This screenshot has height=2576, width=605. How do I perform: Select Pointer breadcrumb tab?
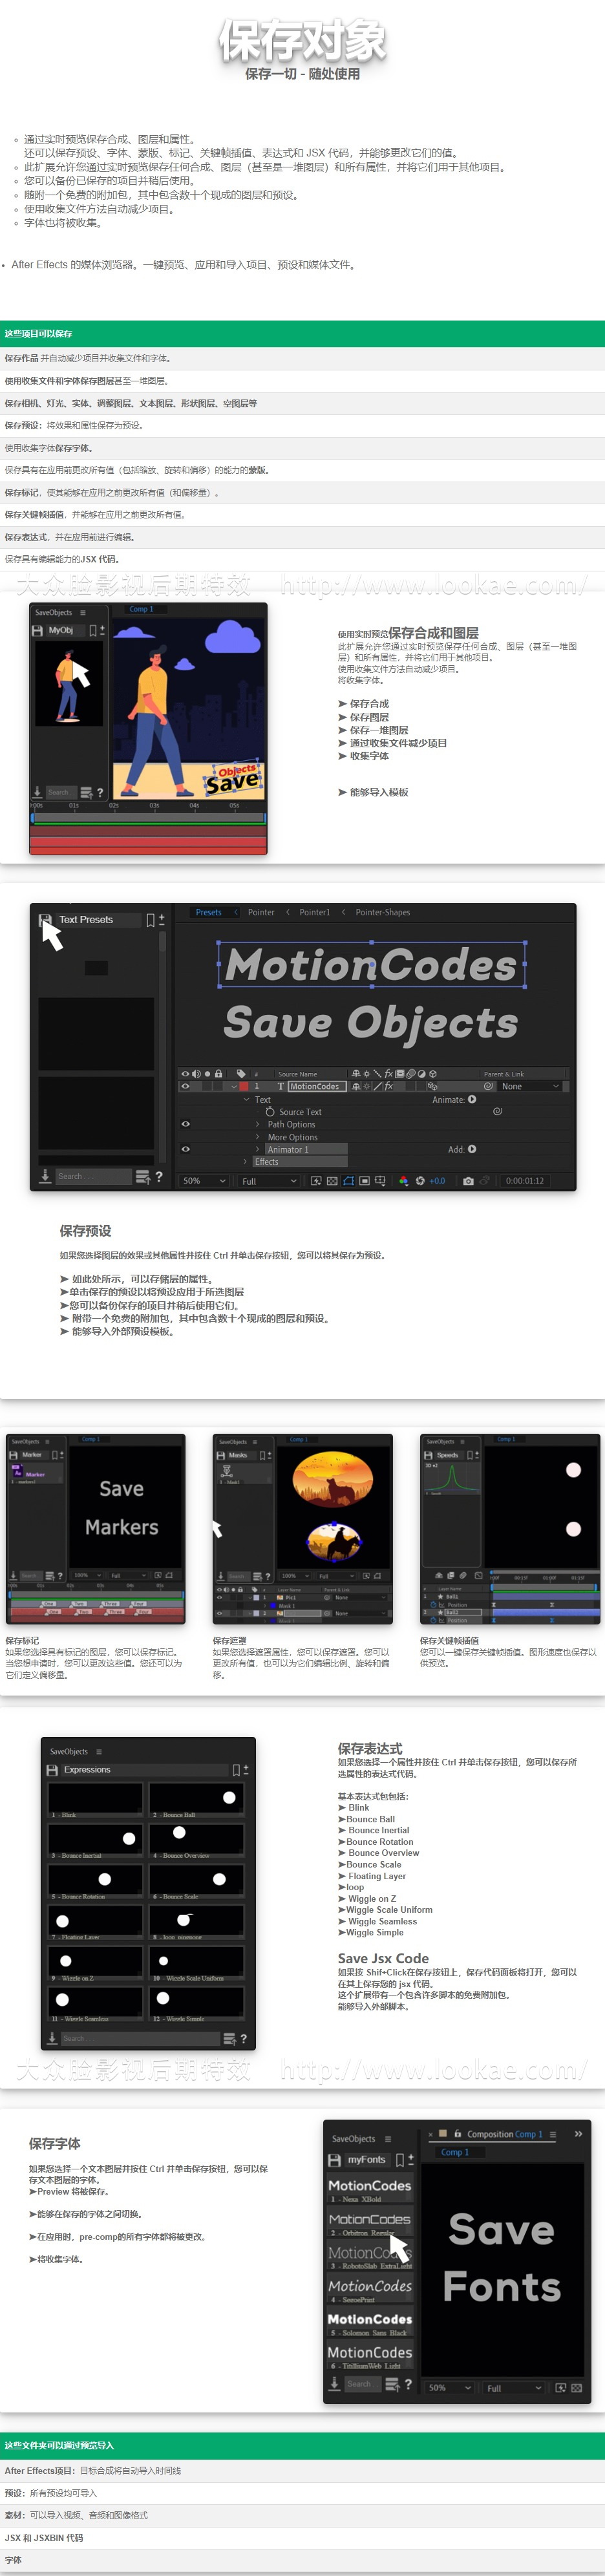click(261, 912)
